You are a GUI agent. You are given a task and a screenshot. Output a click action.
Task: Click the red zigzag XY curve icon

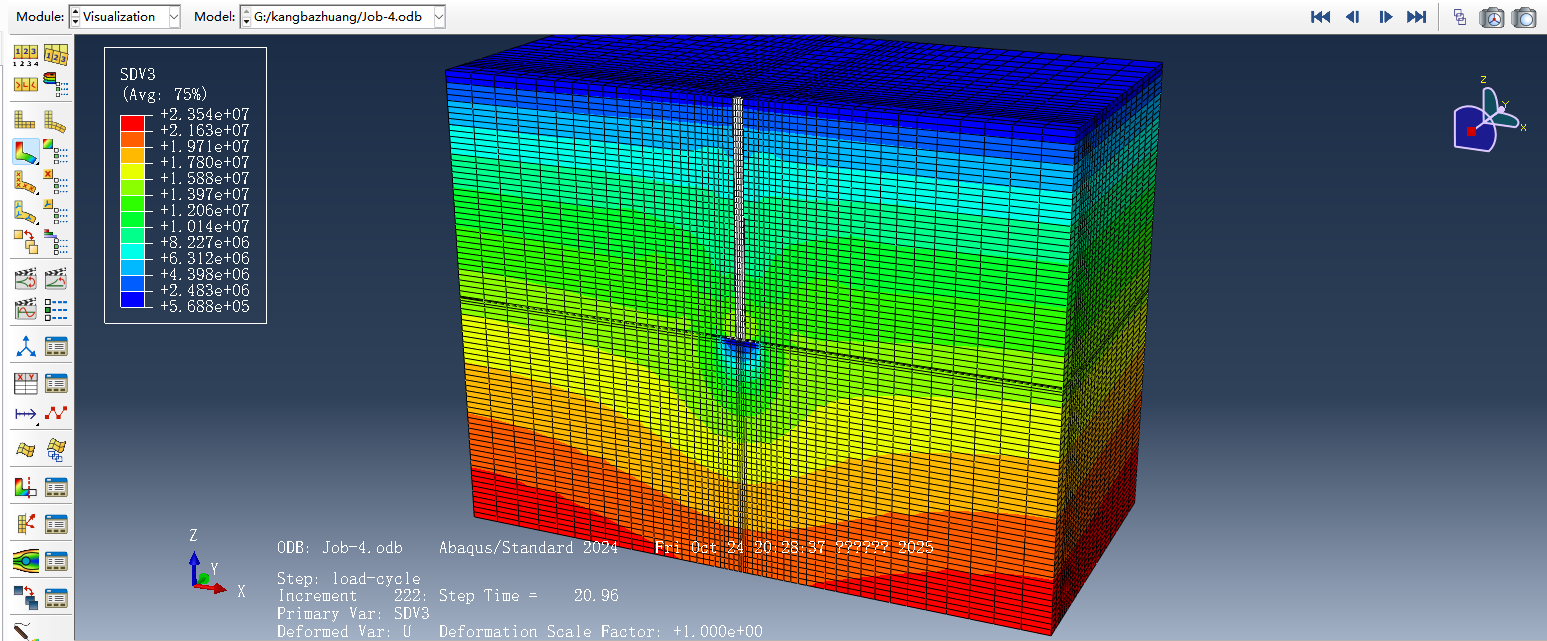coord(56,414)
